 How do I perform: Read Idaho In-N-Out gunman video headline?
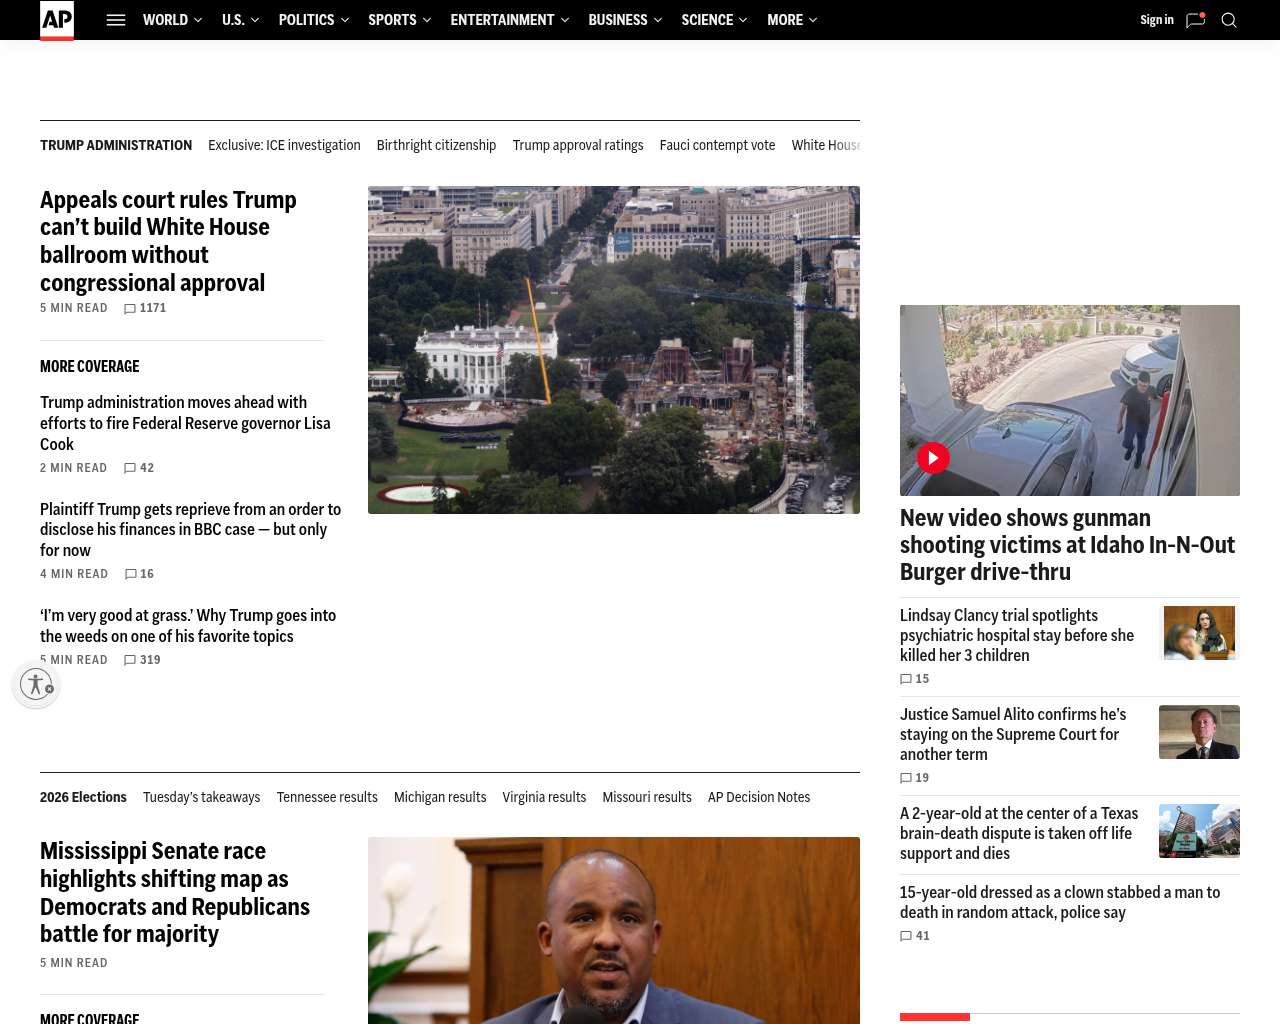point(1067,545)
